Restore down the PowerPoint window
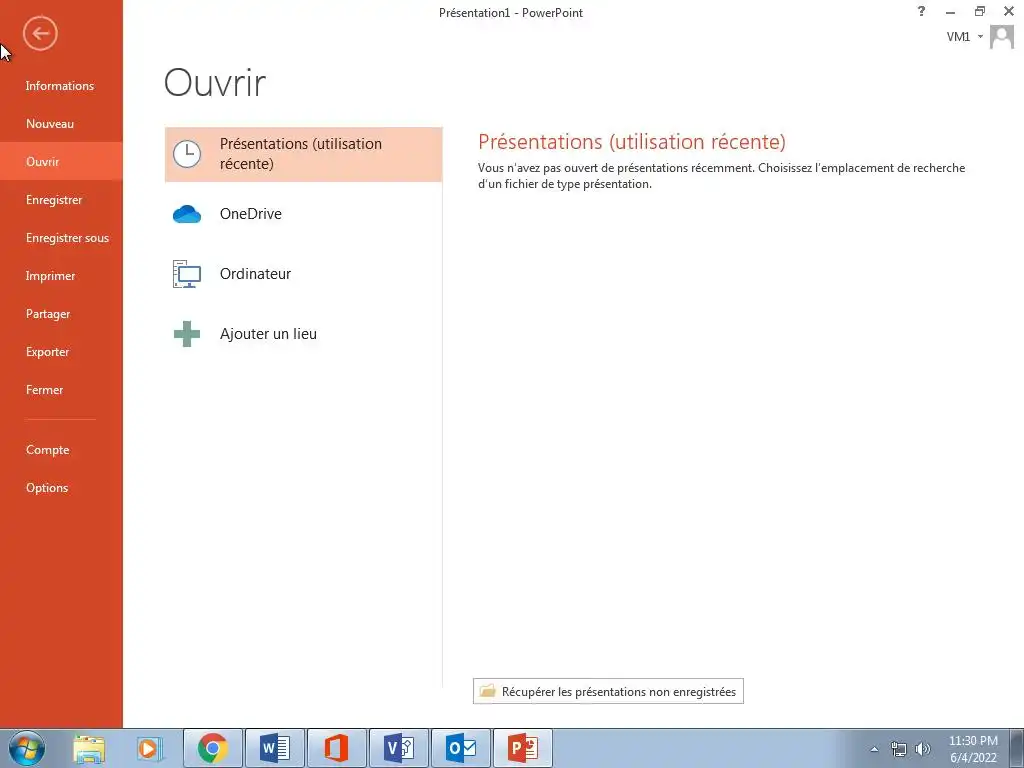Viewport: 1024px width, 768px height. pos(980,11)
